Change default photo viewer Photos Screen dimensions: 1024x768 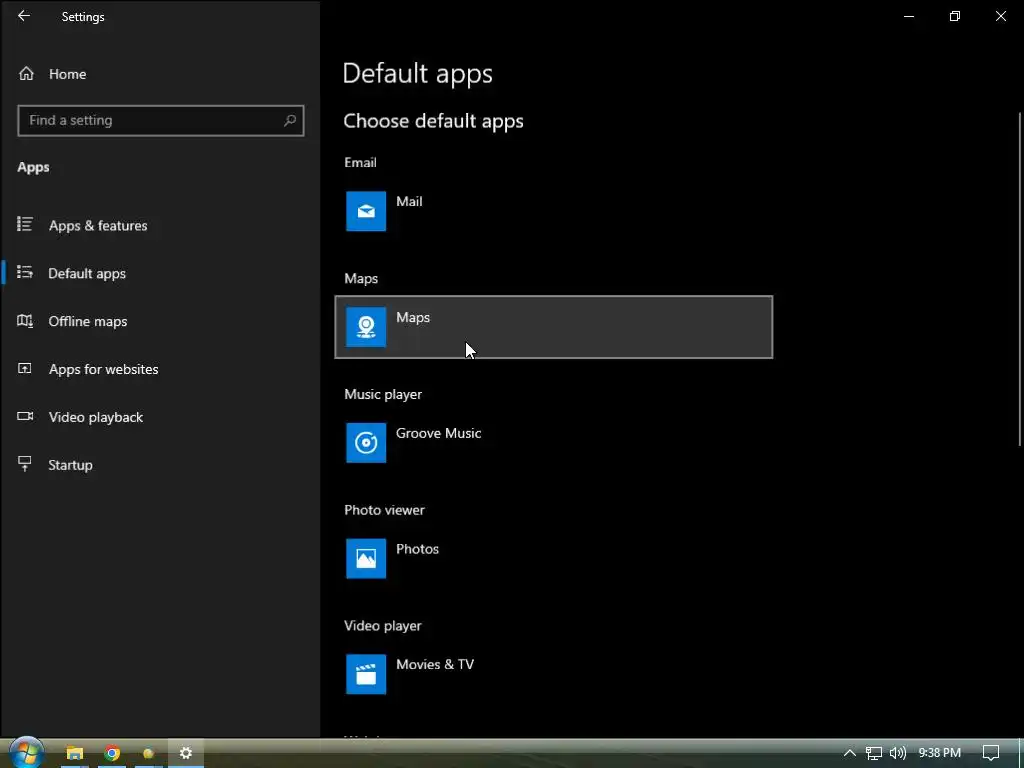553,558
